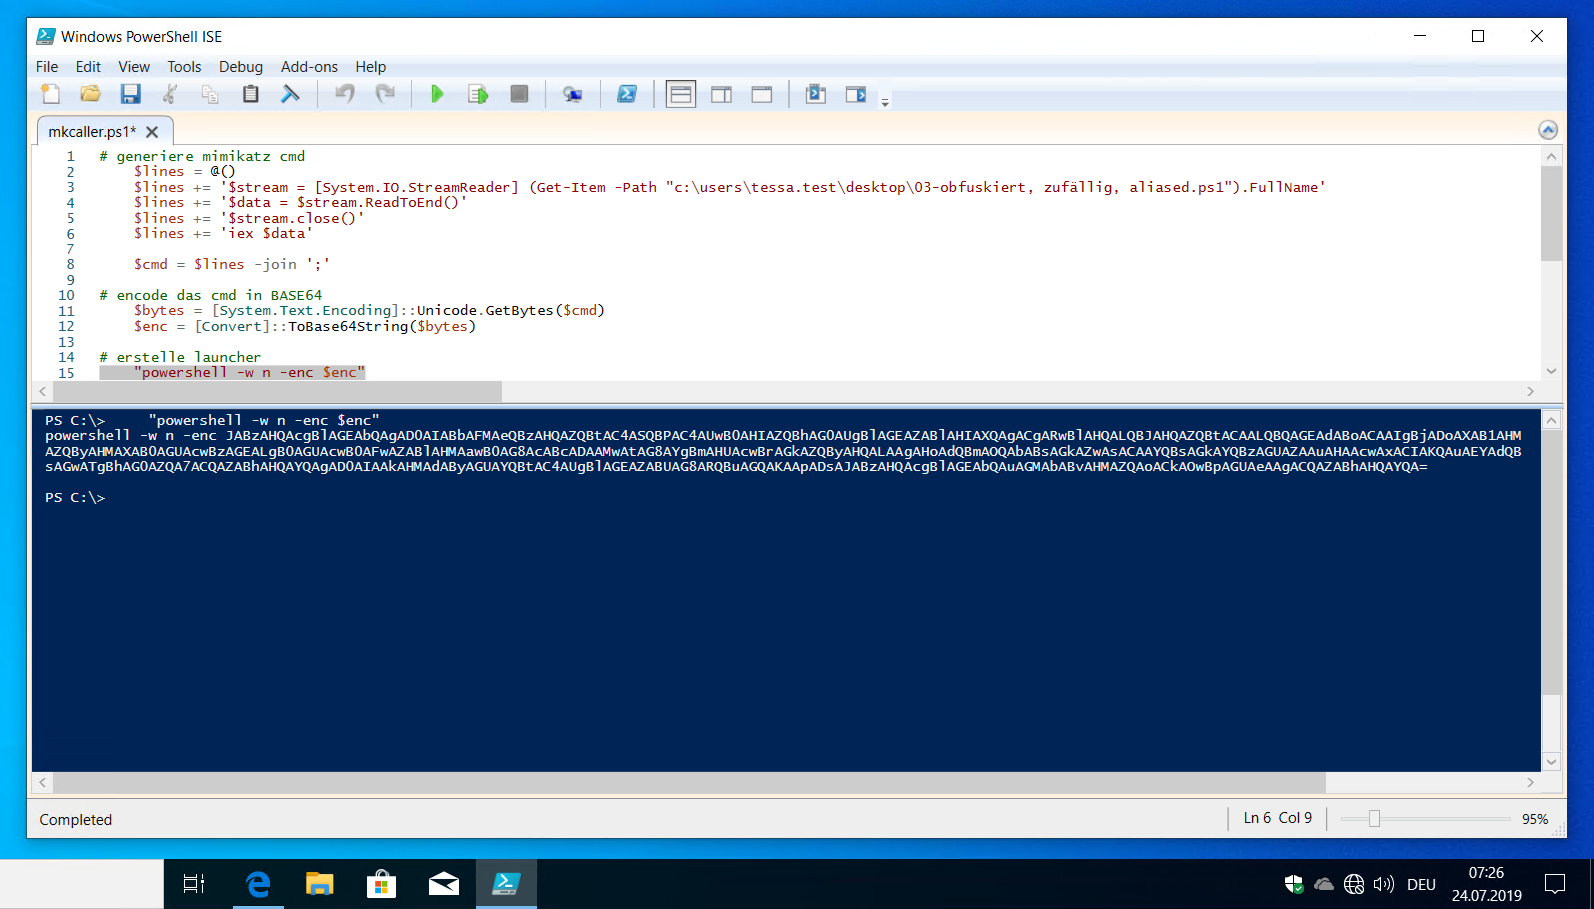Click the Cut scissors icon
Screen dimensions: 1594x909
(x=170, y=94)
